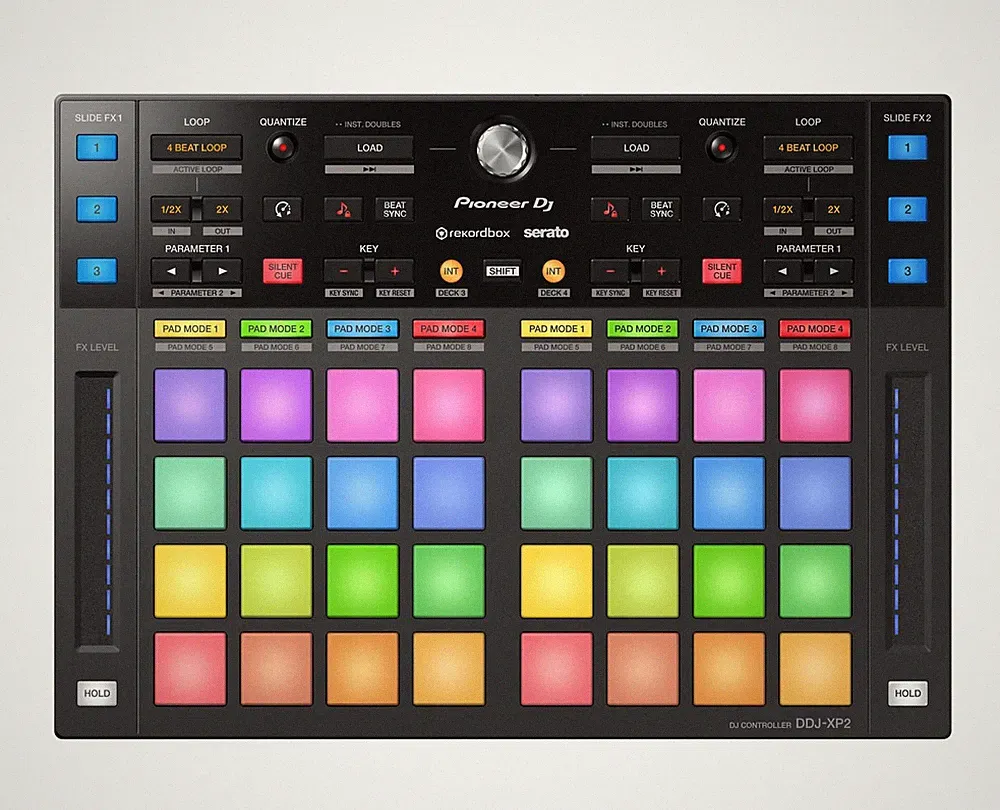The height and width of the screenshot is (810, 1000).
Task: Toggle the right deck Quantize button
Action: [x=721, y=147]
